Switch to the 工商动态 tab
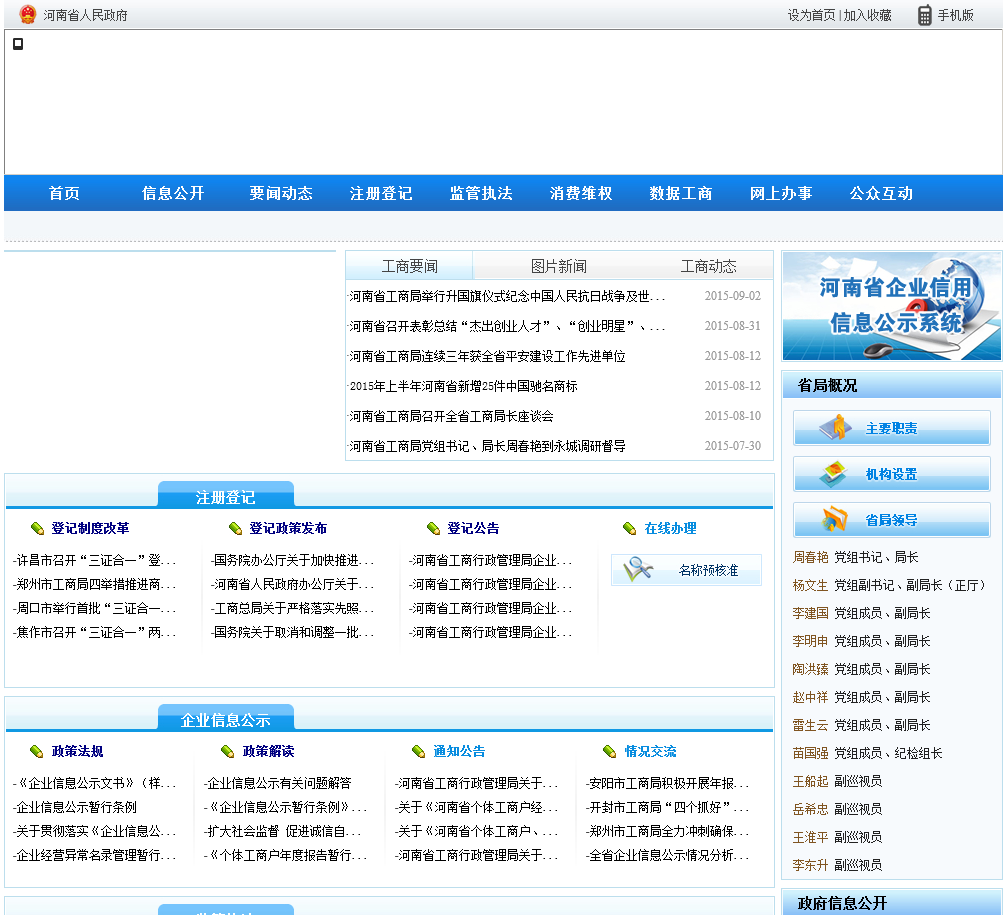Image resolution: width=1007 pixels, height=915 pixels. pos(708,266)
